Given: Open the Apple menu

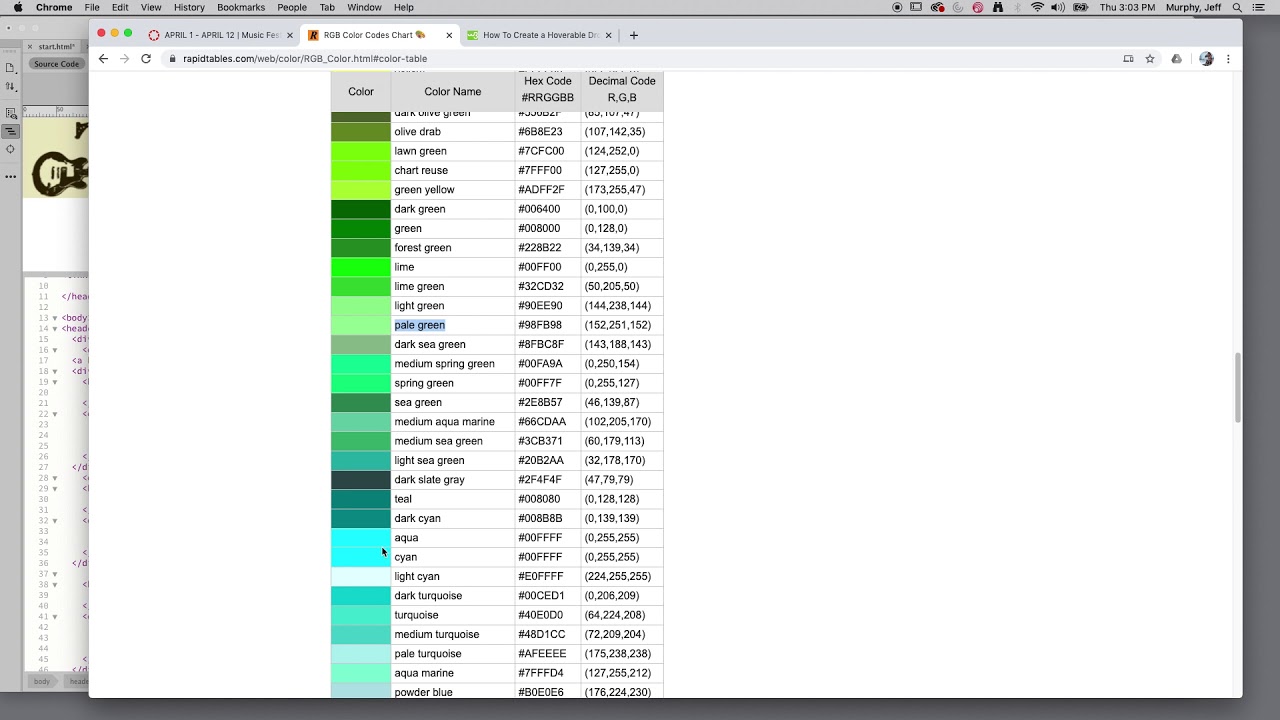Looking at the screenshot, I should pos(18,7).
